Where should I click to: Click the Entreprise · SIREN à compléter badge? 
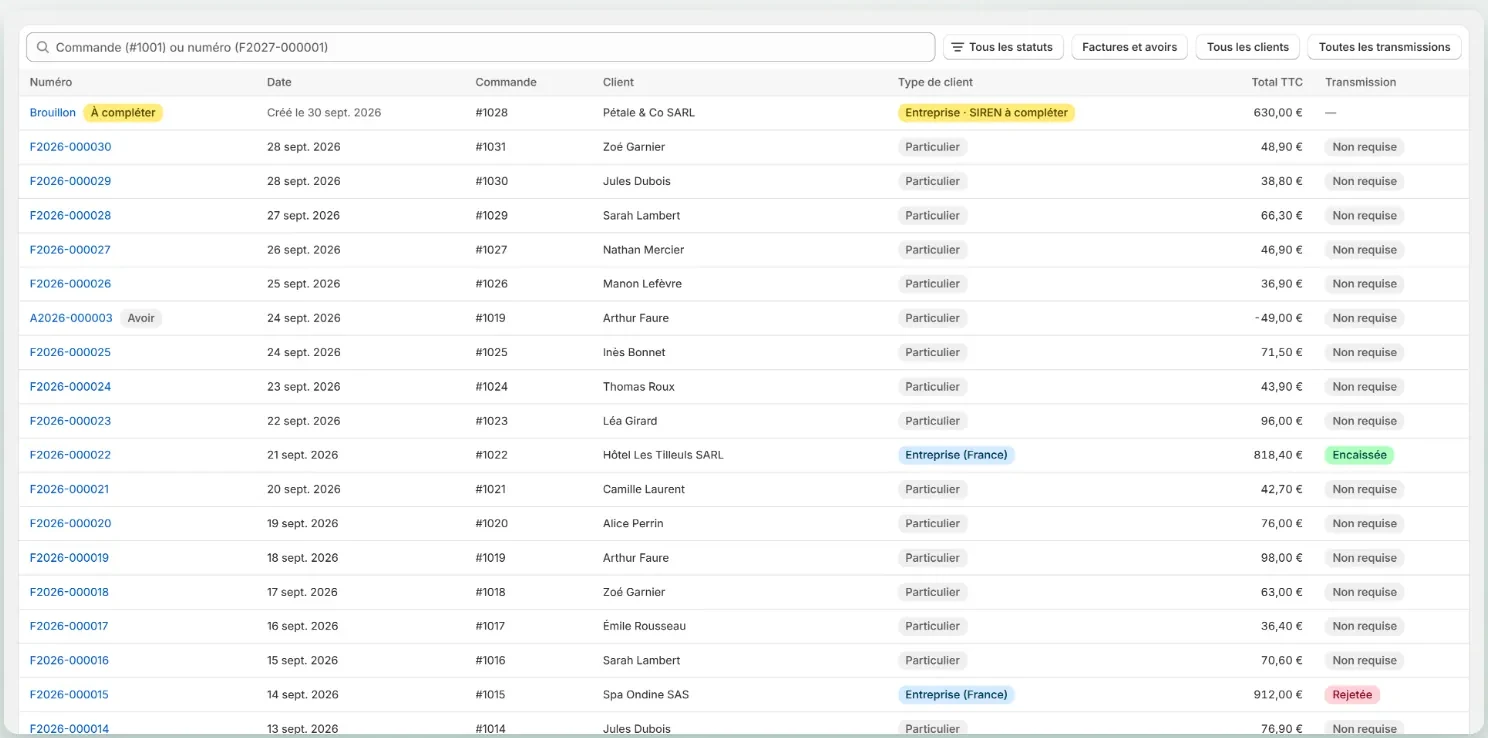[986, 113]
